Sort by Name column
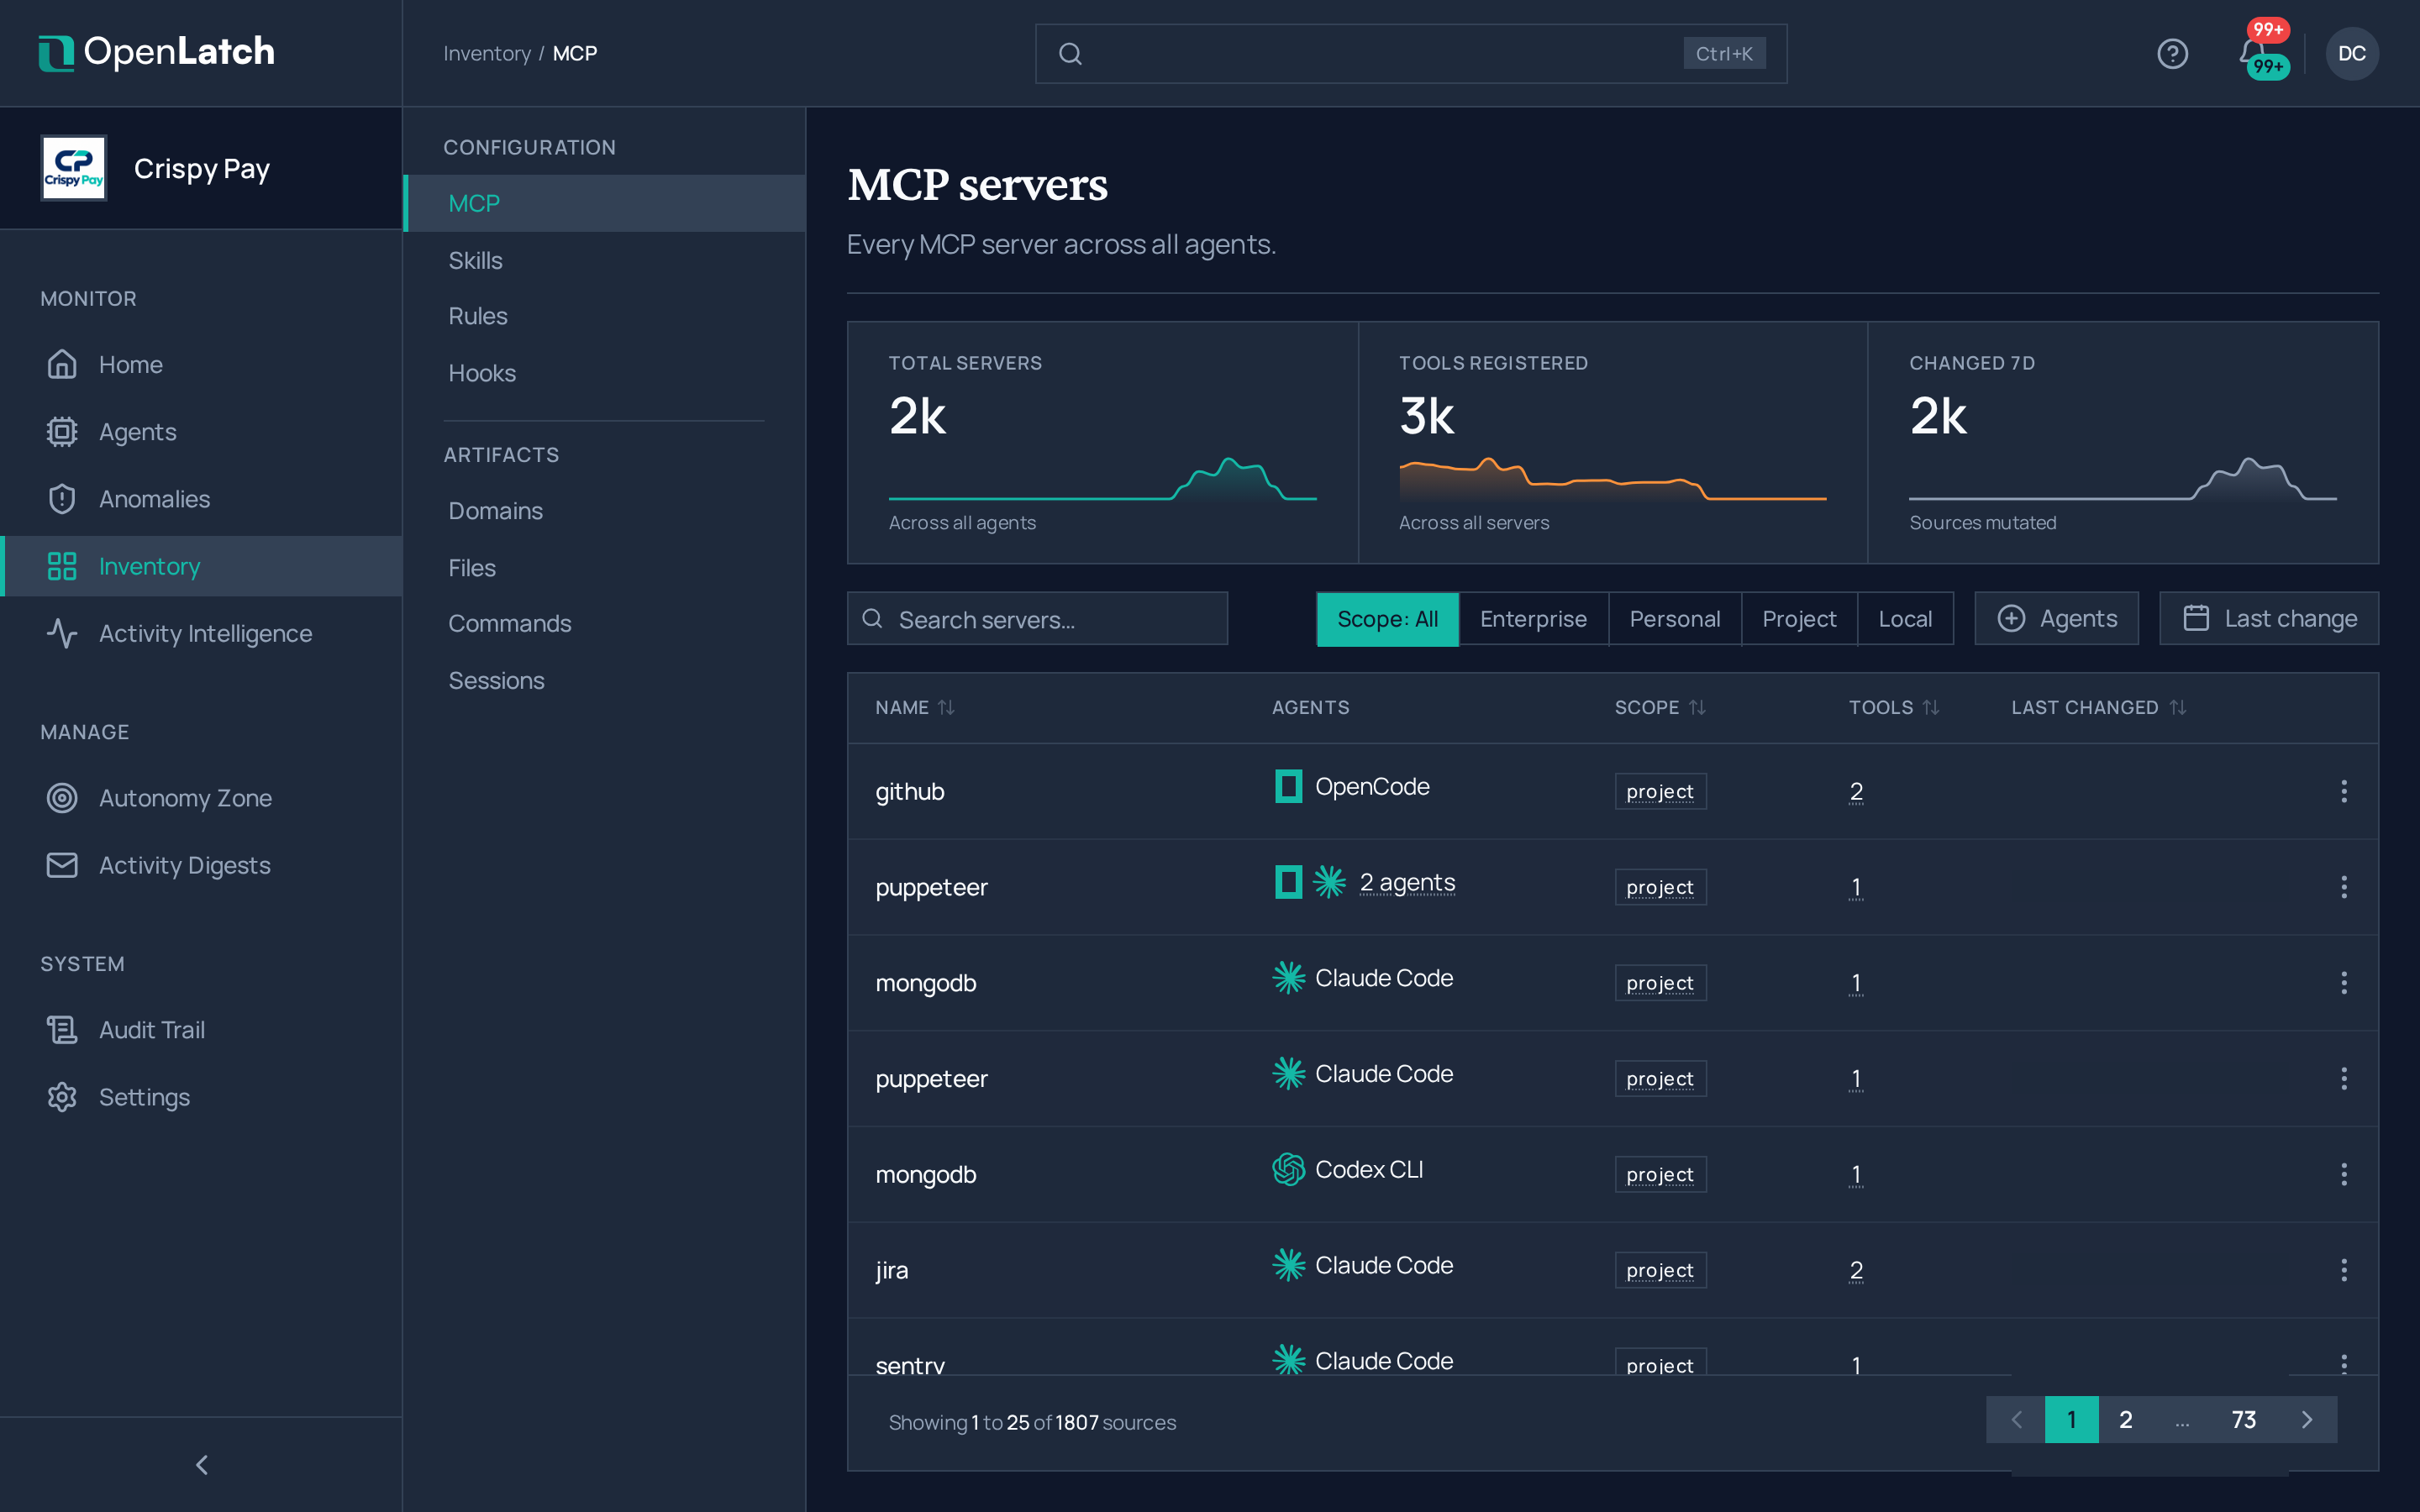Viewport: 2420px width, 1512px height. pos(914,707)
